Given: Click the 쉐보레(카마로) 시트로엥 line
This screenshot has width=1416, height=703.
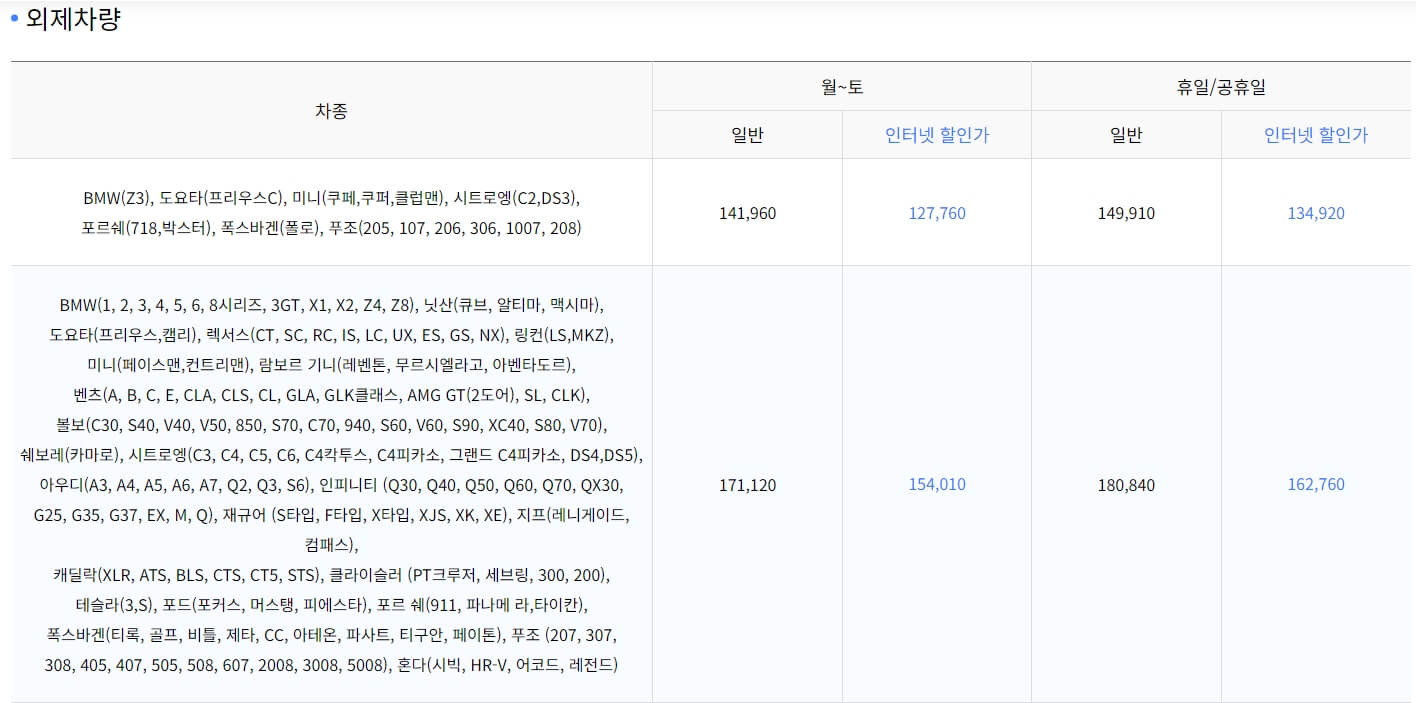Looking at the screenshot, I should (x=331, y=455).
